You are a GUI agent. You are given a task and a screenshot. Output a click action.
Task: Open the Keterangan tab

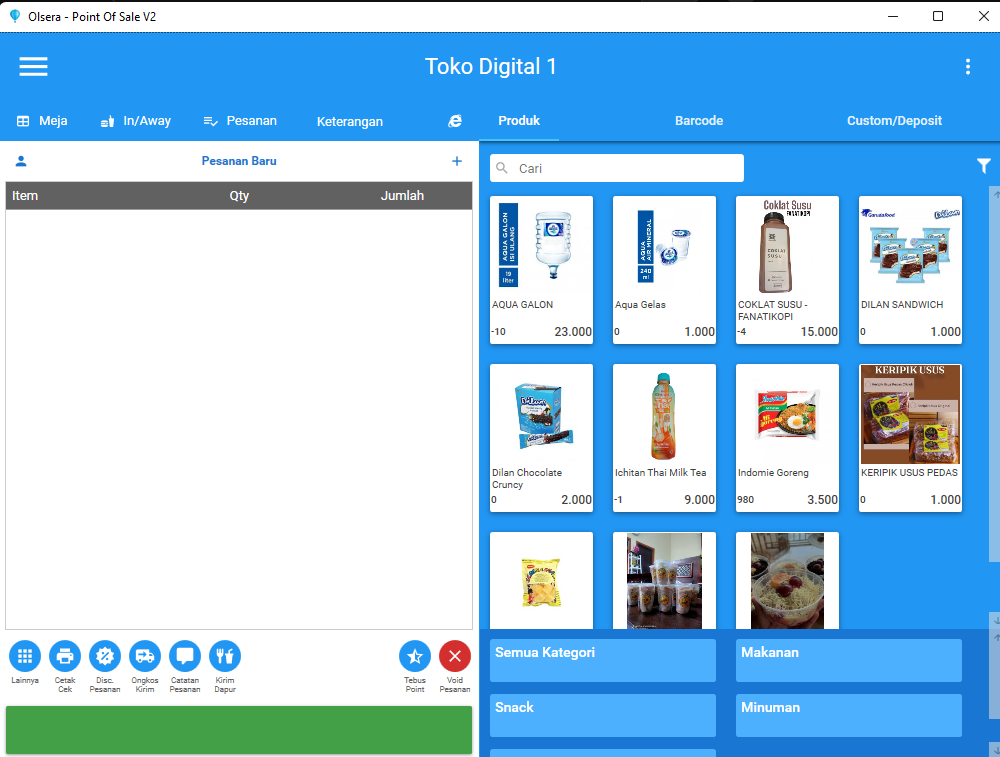coord(349,121)
